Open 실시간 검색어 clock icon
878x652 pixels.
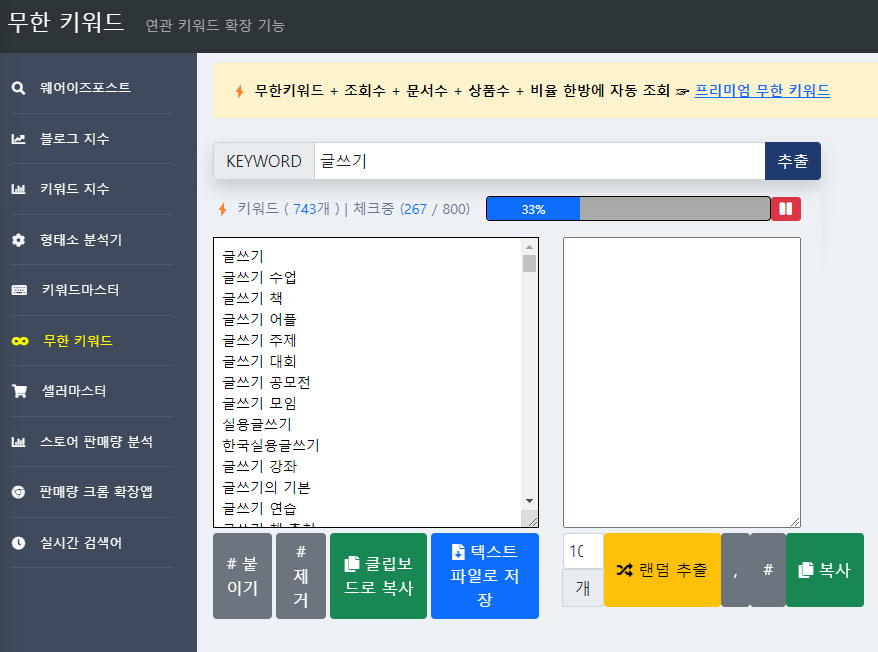pyautogui.click(x=18, y=543)
